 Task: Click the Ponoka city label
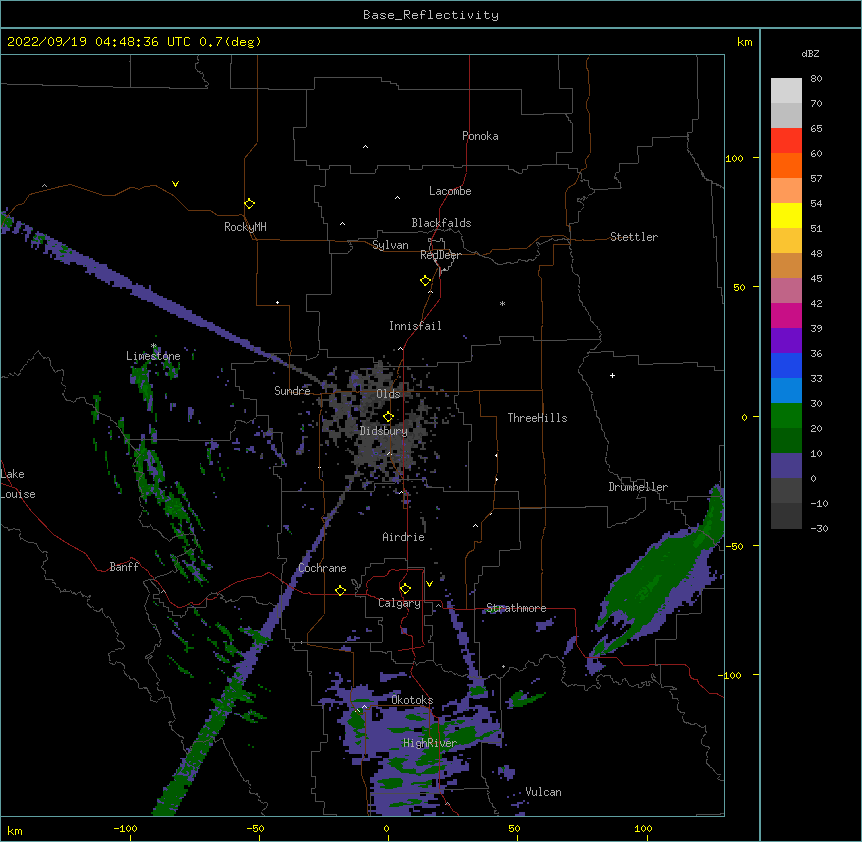pos(480,136)
